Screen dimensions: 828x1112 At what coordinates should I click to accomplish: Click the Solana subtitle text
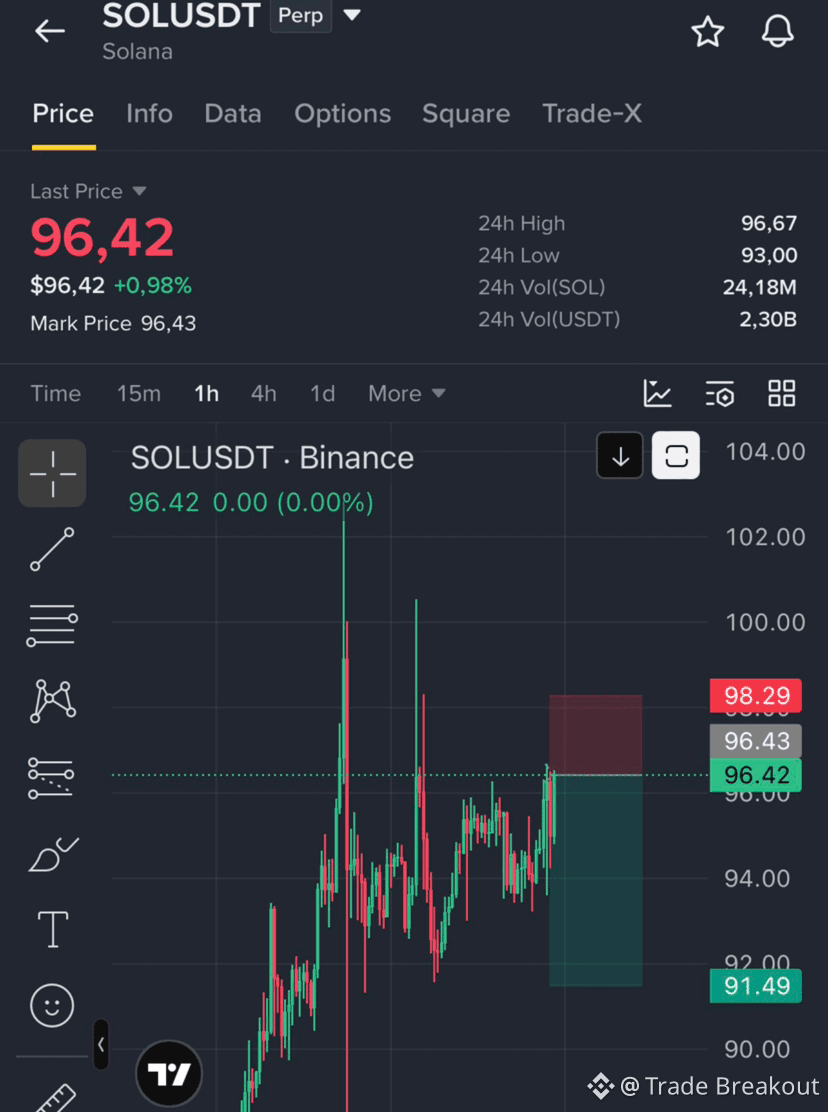[138, 52]
